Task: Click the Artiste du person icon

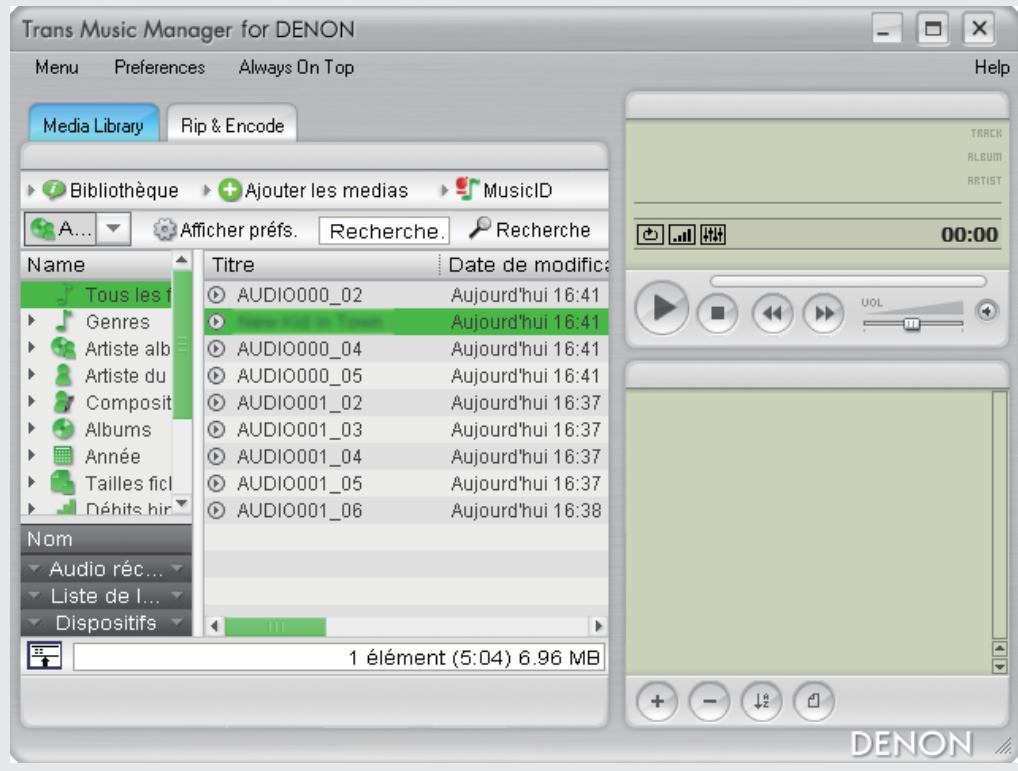Action: coord(63,375)
